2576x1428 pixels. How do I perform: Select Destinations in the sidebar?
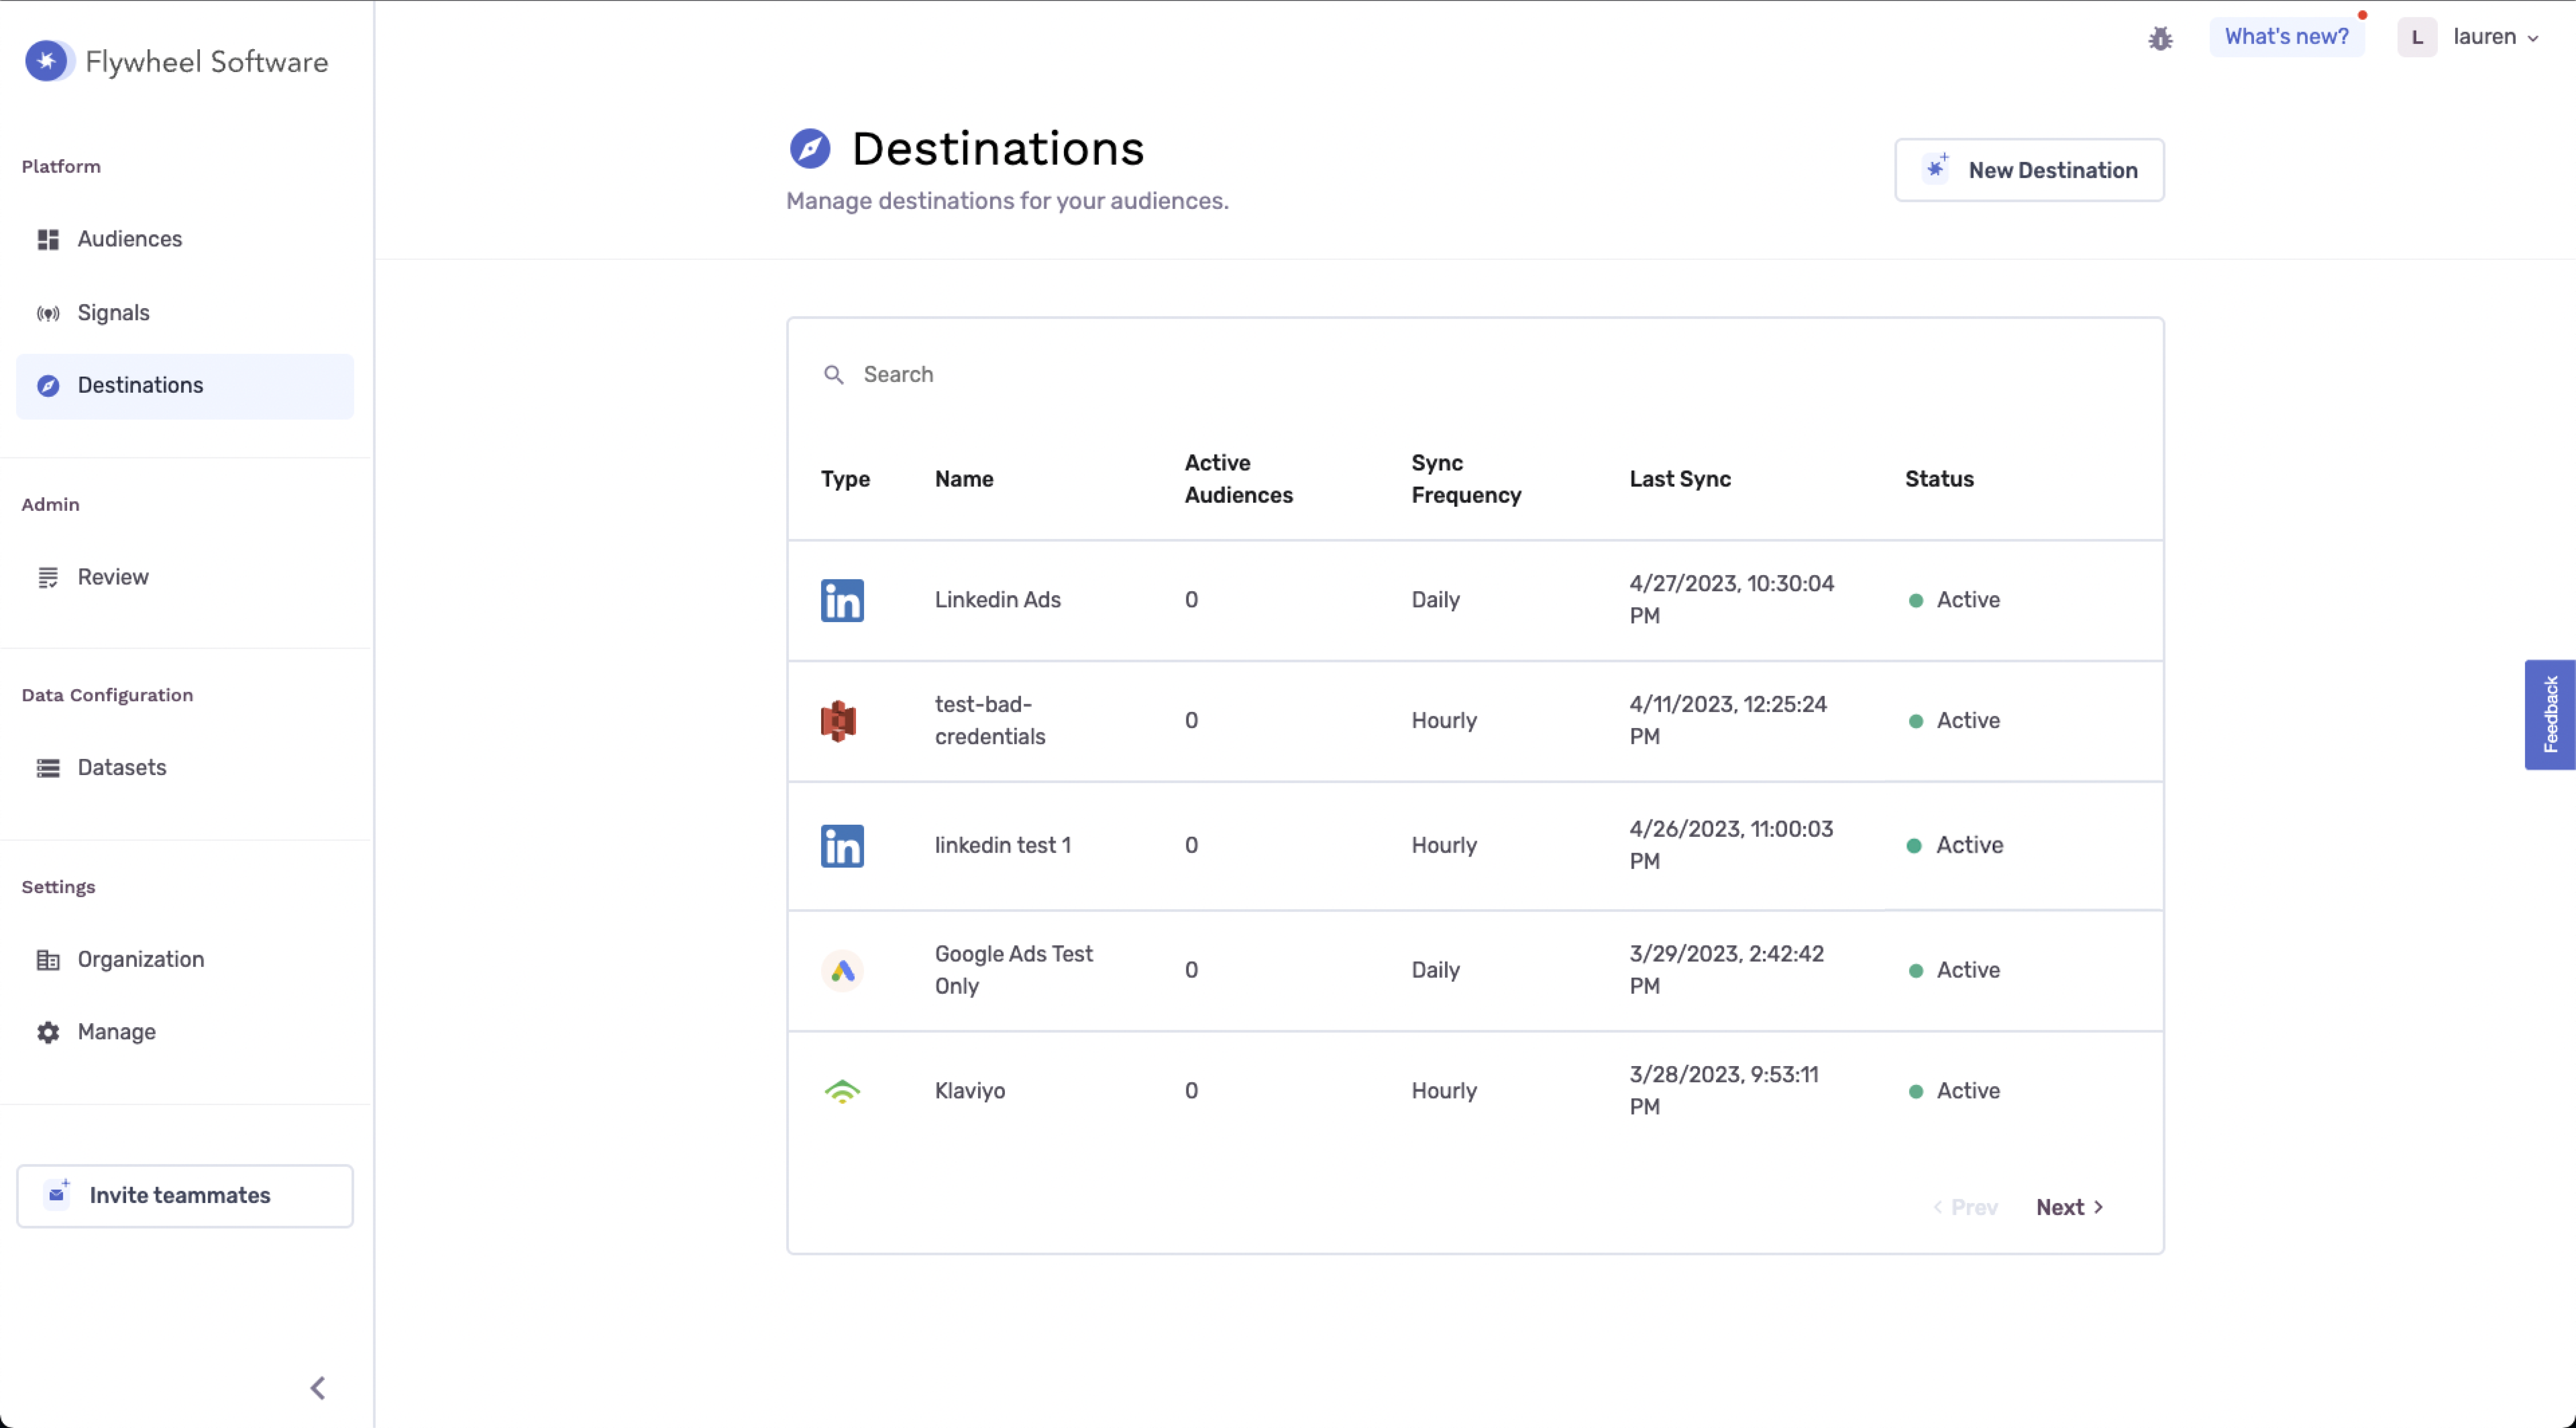tap(185, 386)
